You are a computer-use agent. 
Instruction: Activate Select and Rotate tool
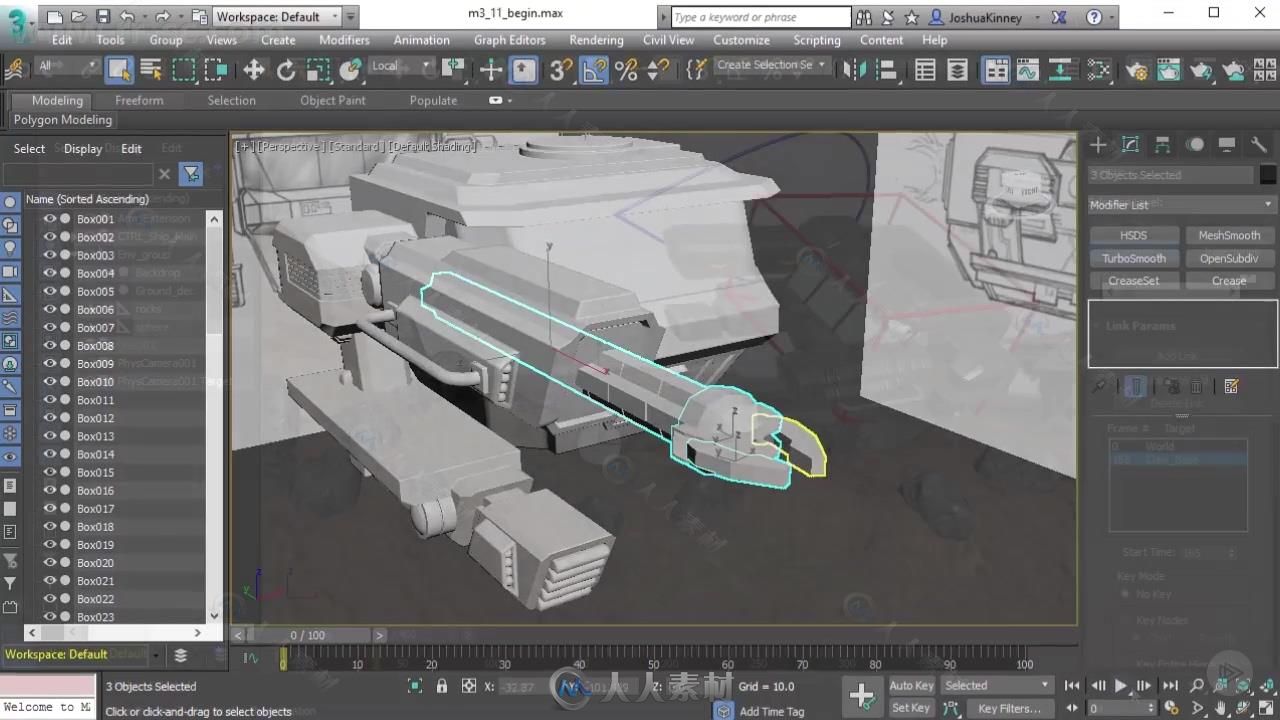286,69
